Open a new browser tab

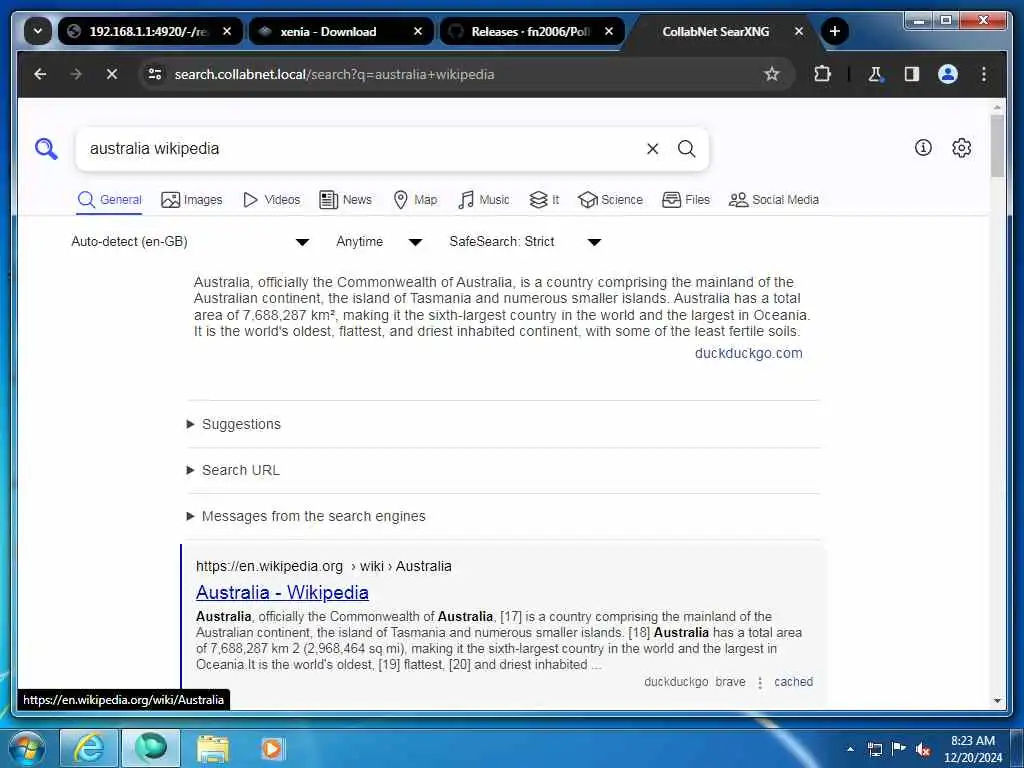[x=835, y=31]
